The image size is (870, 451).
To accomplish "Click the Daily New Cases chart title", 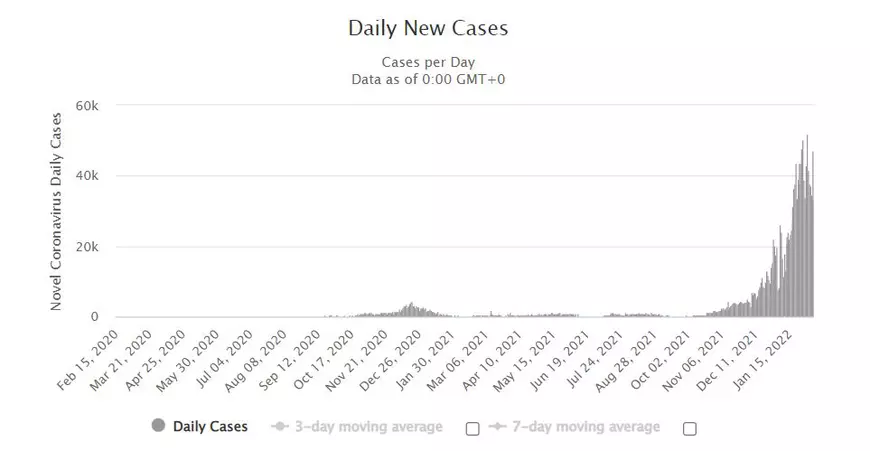I will coord(428,28).
